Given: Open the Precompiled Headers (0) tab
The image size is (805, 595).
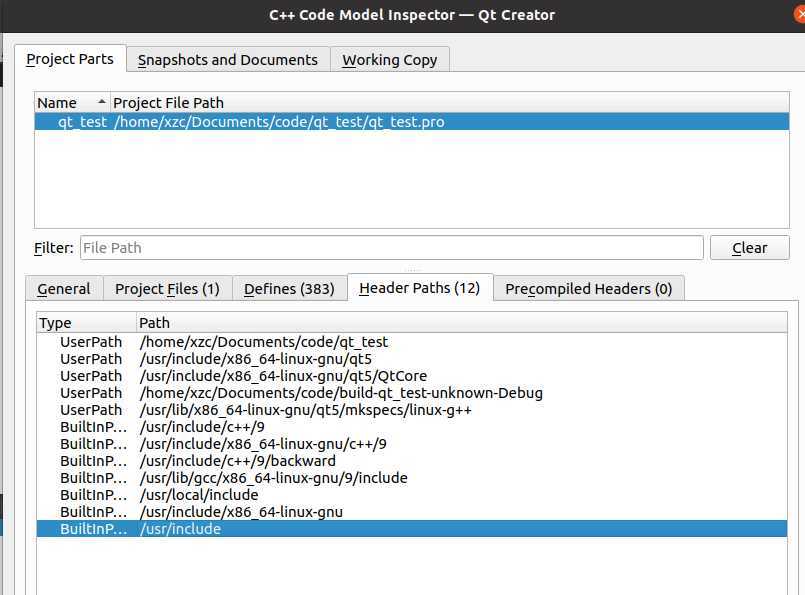Looking at the screenshot, I should pos(589,289).
